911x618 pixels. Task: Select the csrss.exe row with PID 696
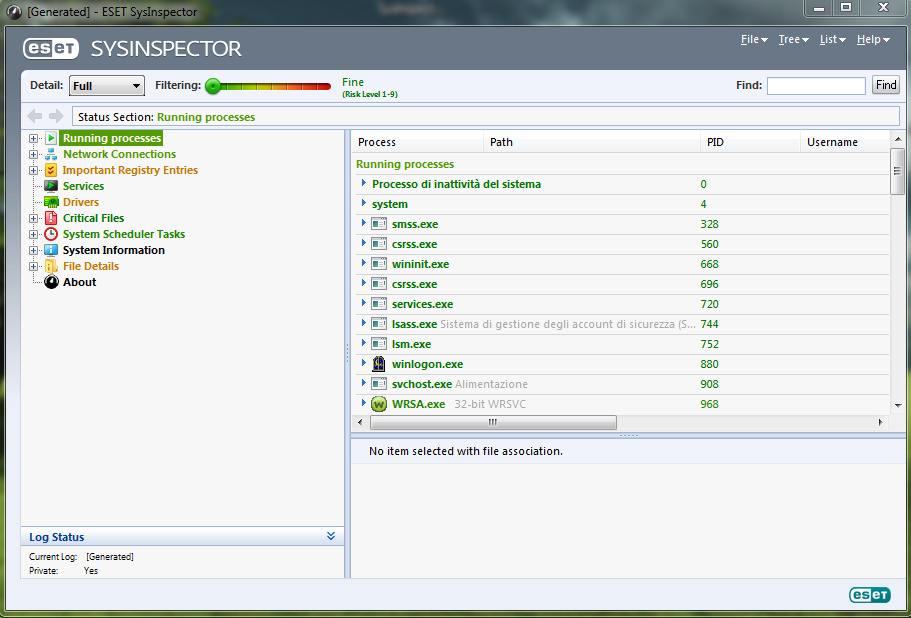pos(620,284)
